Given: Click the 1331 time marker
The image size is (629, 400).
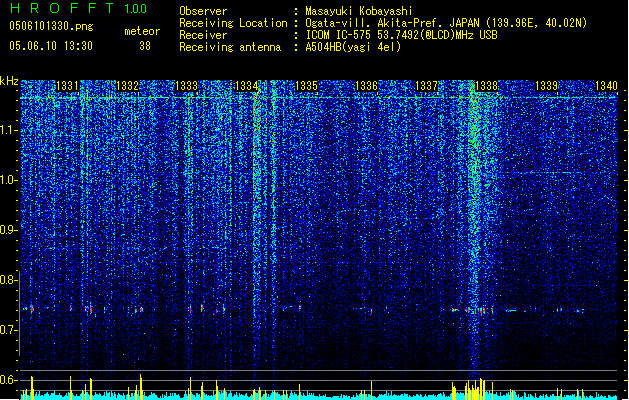Looking at the screenshot, I should (x=67, y=86).
